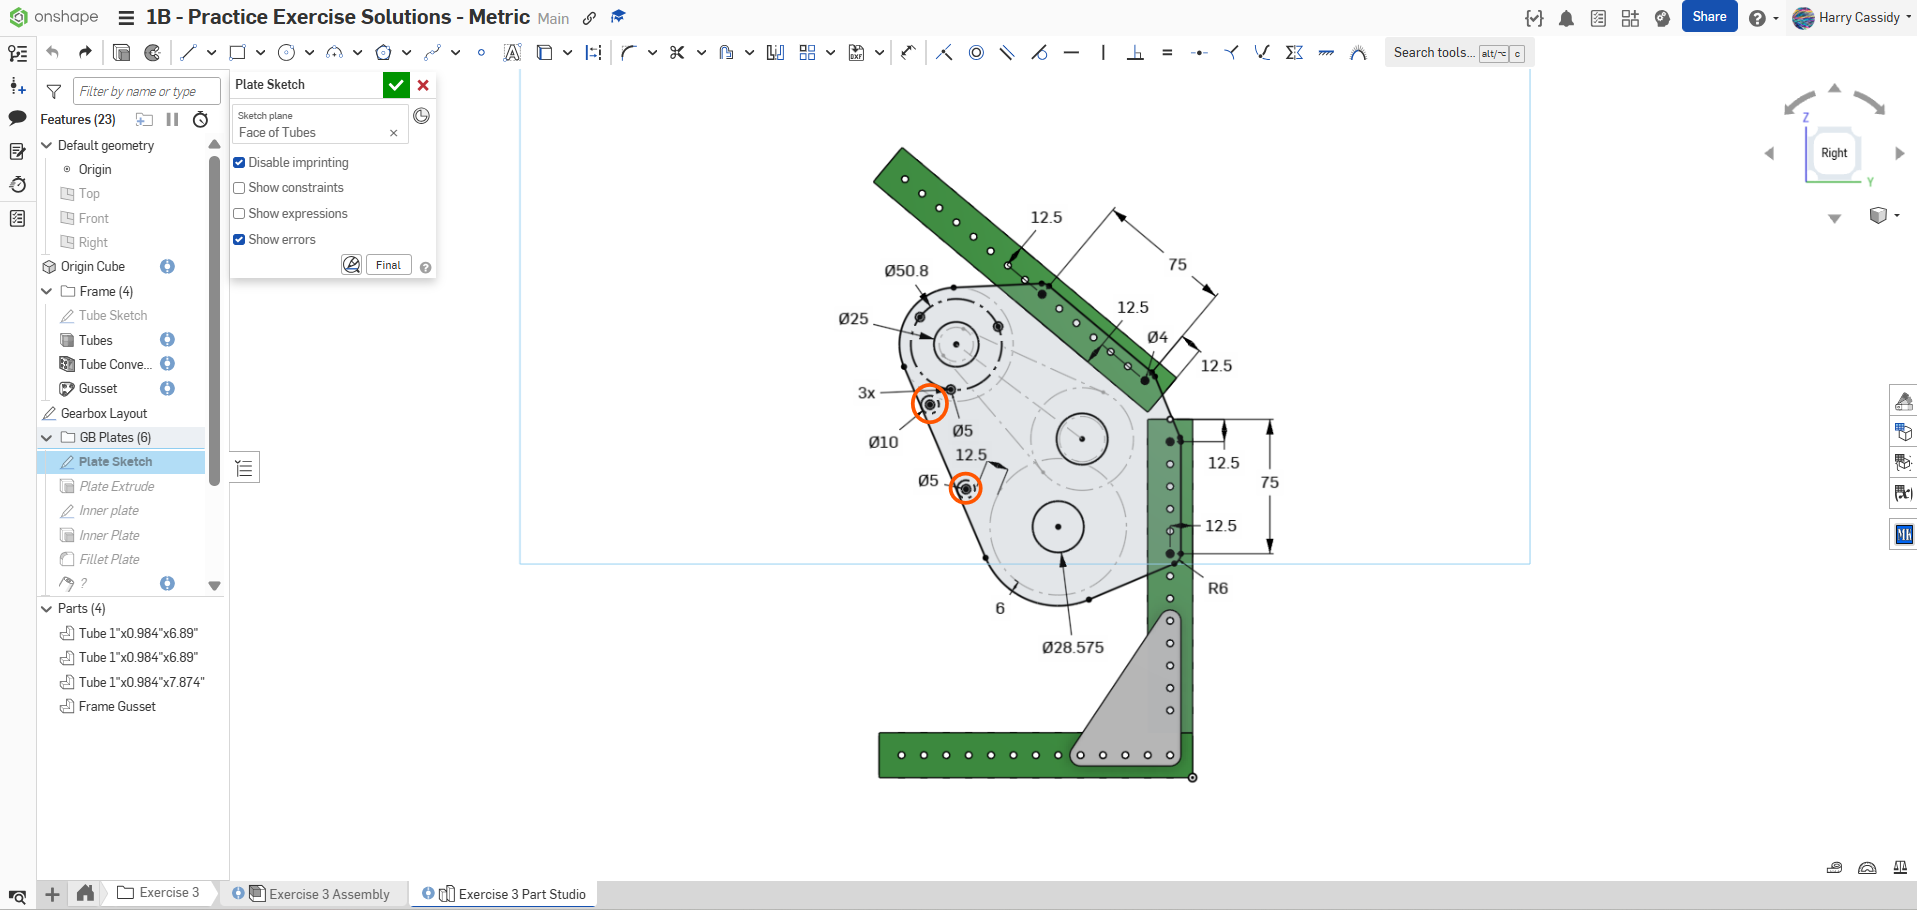Click the Filter by name field
Viewport: 1917px width, 910px height.
(x=146, y=92)
